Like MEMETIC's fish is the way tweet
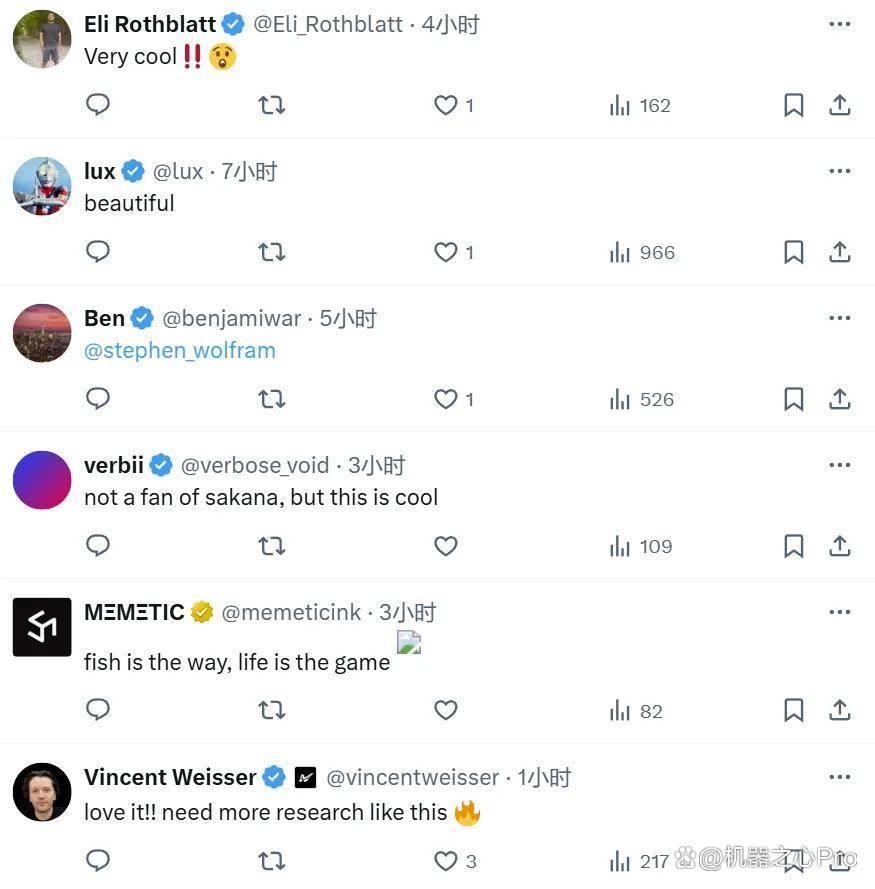Screen dimensions: 875x889 point(446,710)
